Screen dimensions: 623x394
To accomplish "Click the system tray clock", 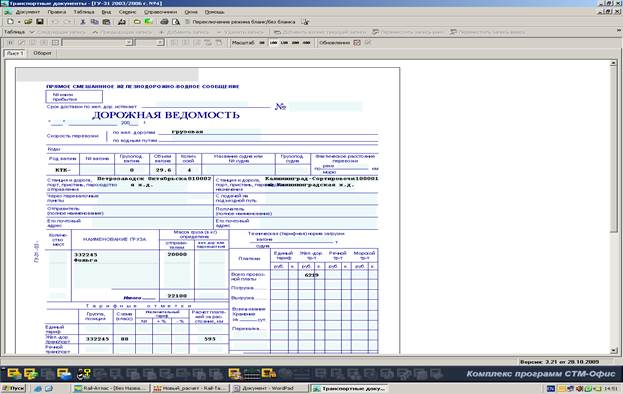I will (x=612, y=388).
